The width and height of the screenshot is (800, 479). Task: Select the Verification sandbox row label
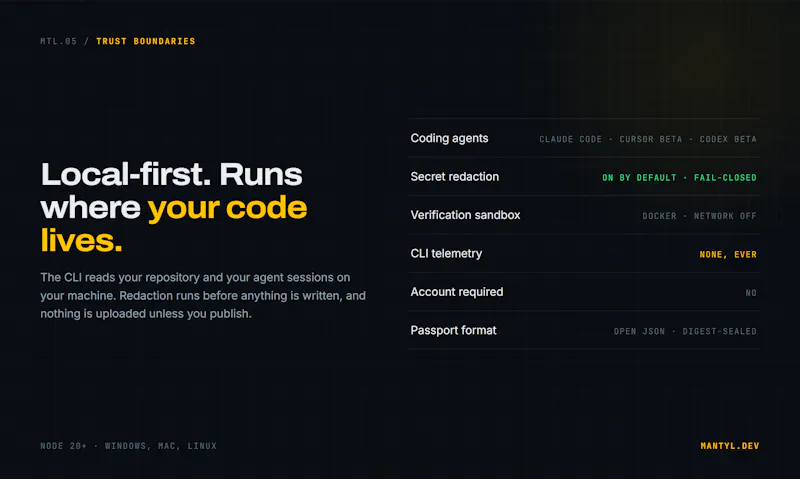tap(465, 215)
